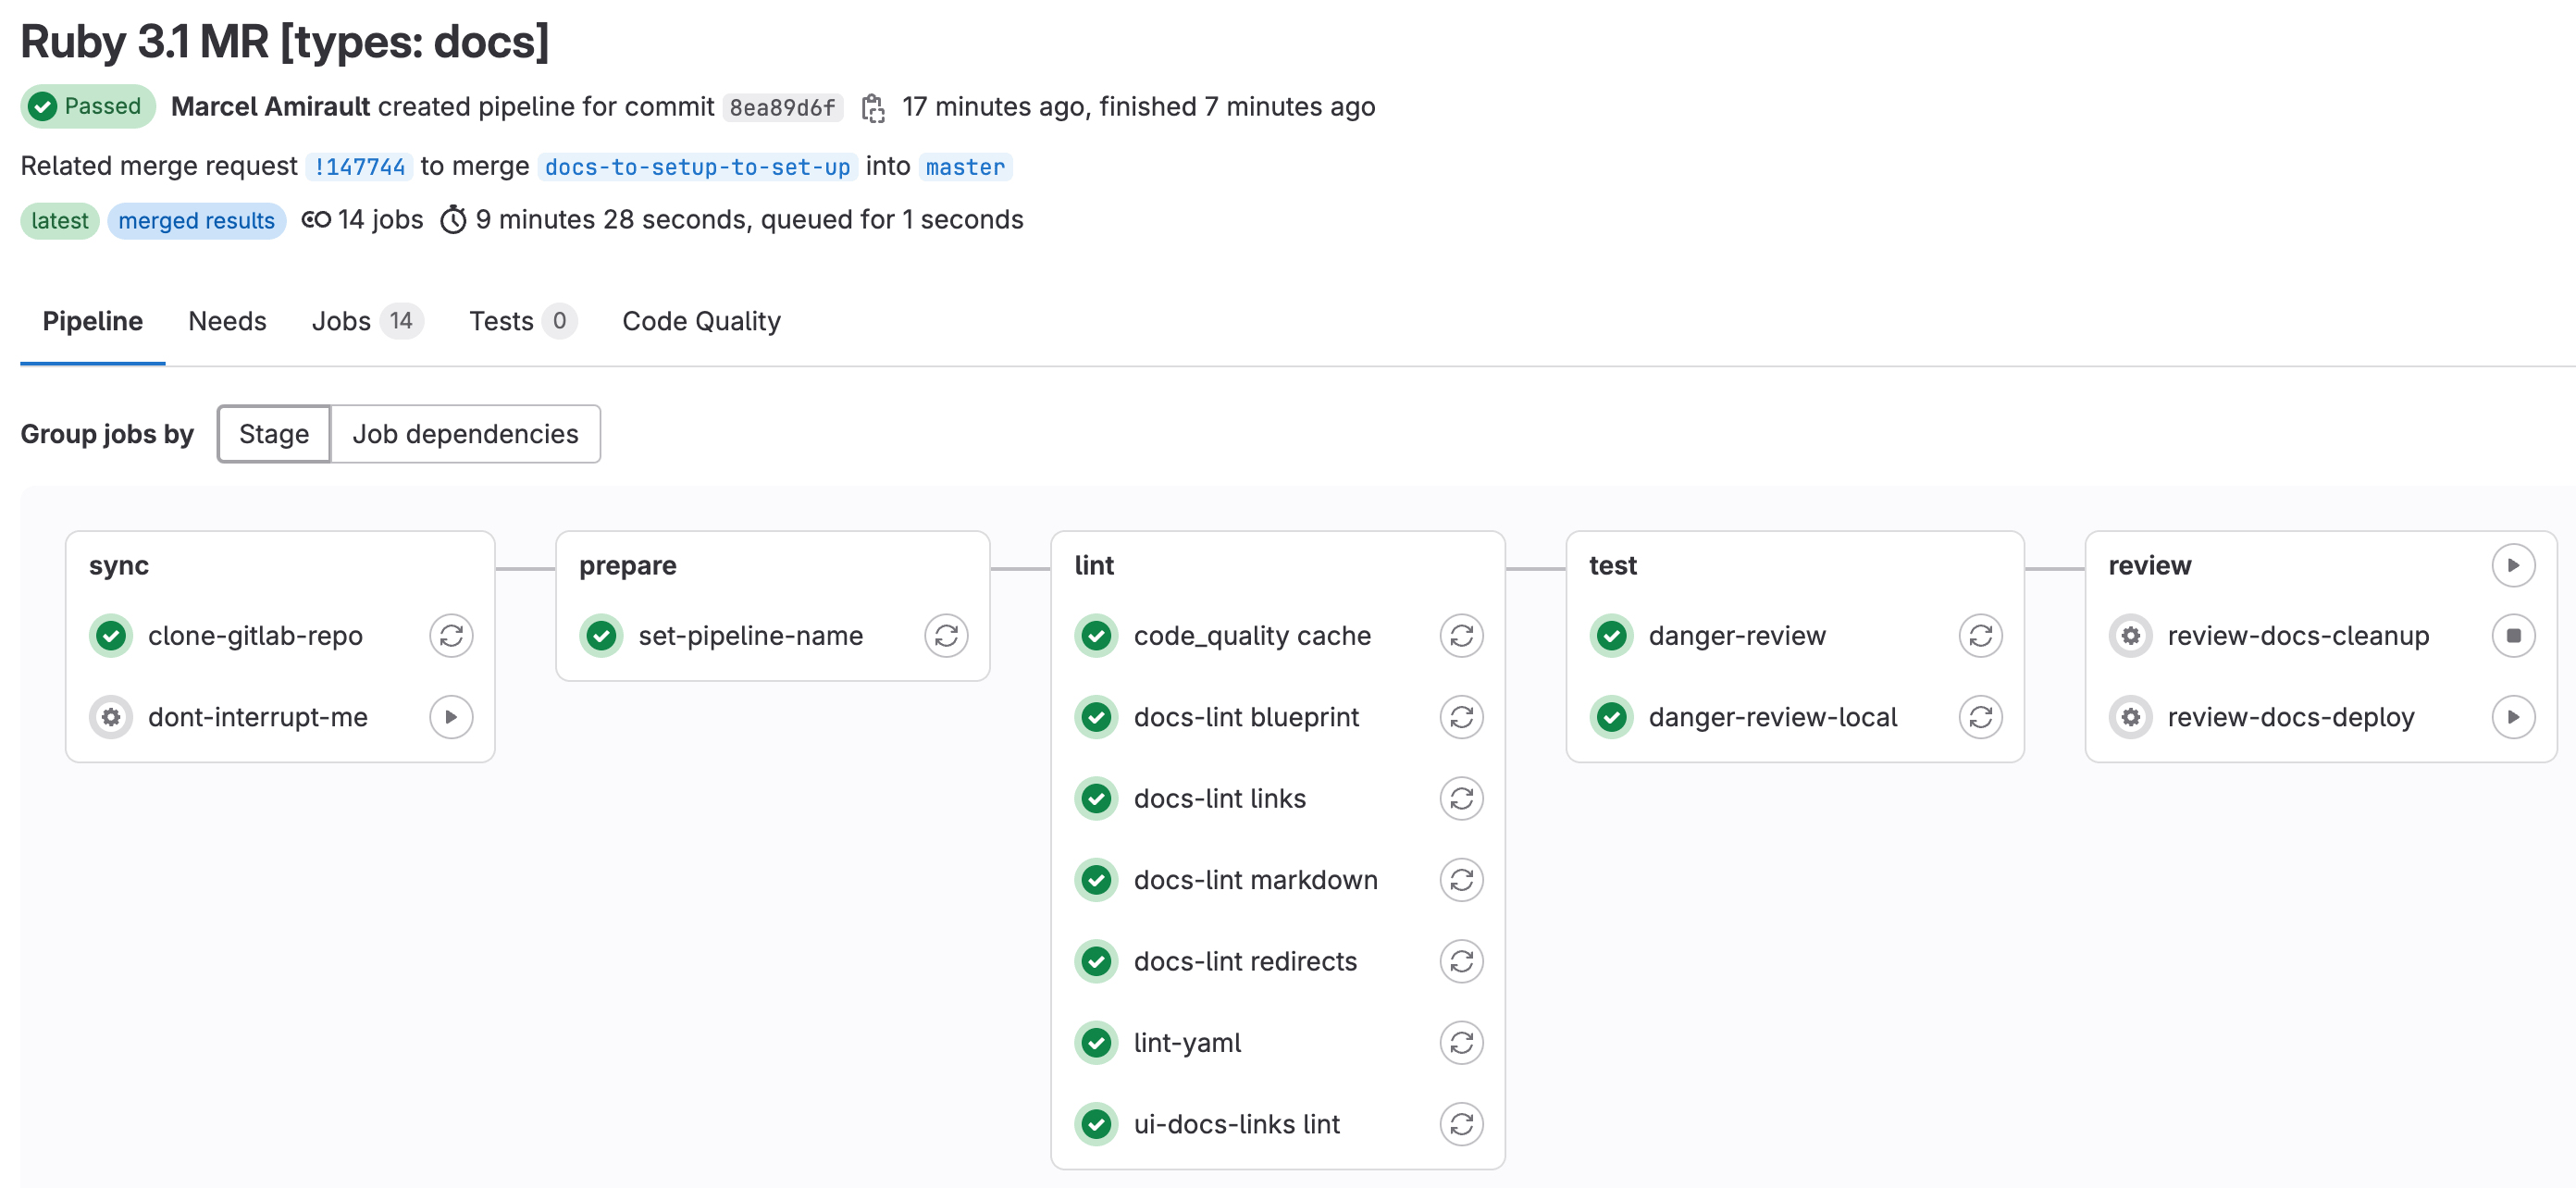Switch grouping to Job dependencies
The height and width of the screenshot is (1188, 2576).
(465, 434)
